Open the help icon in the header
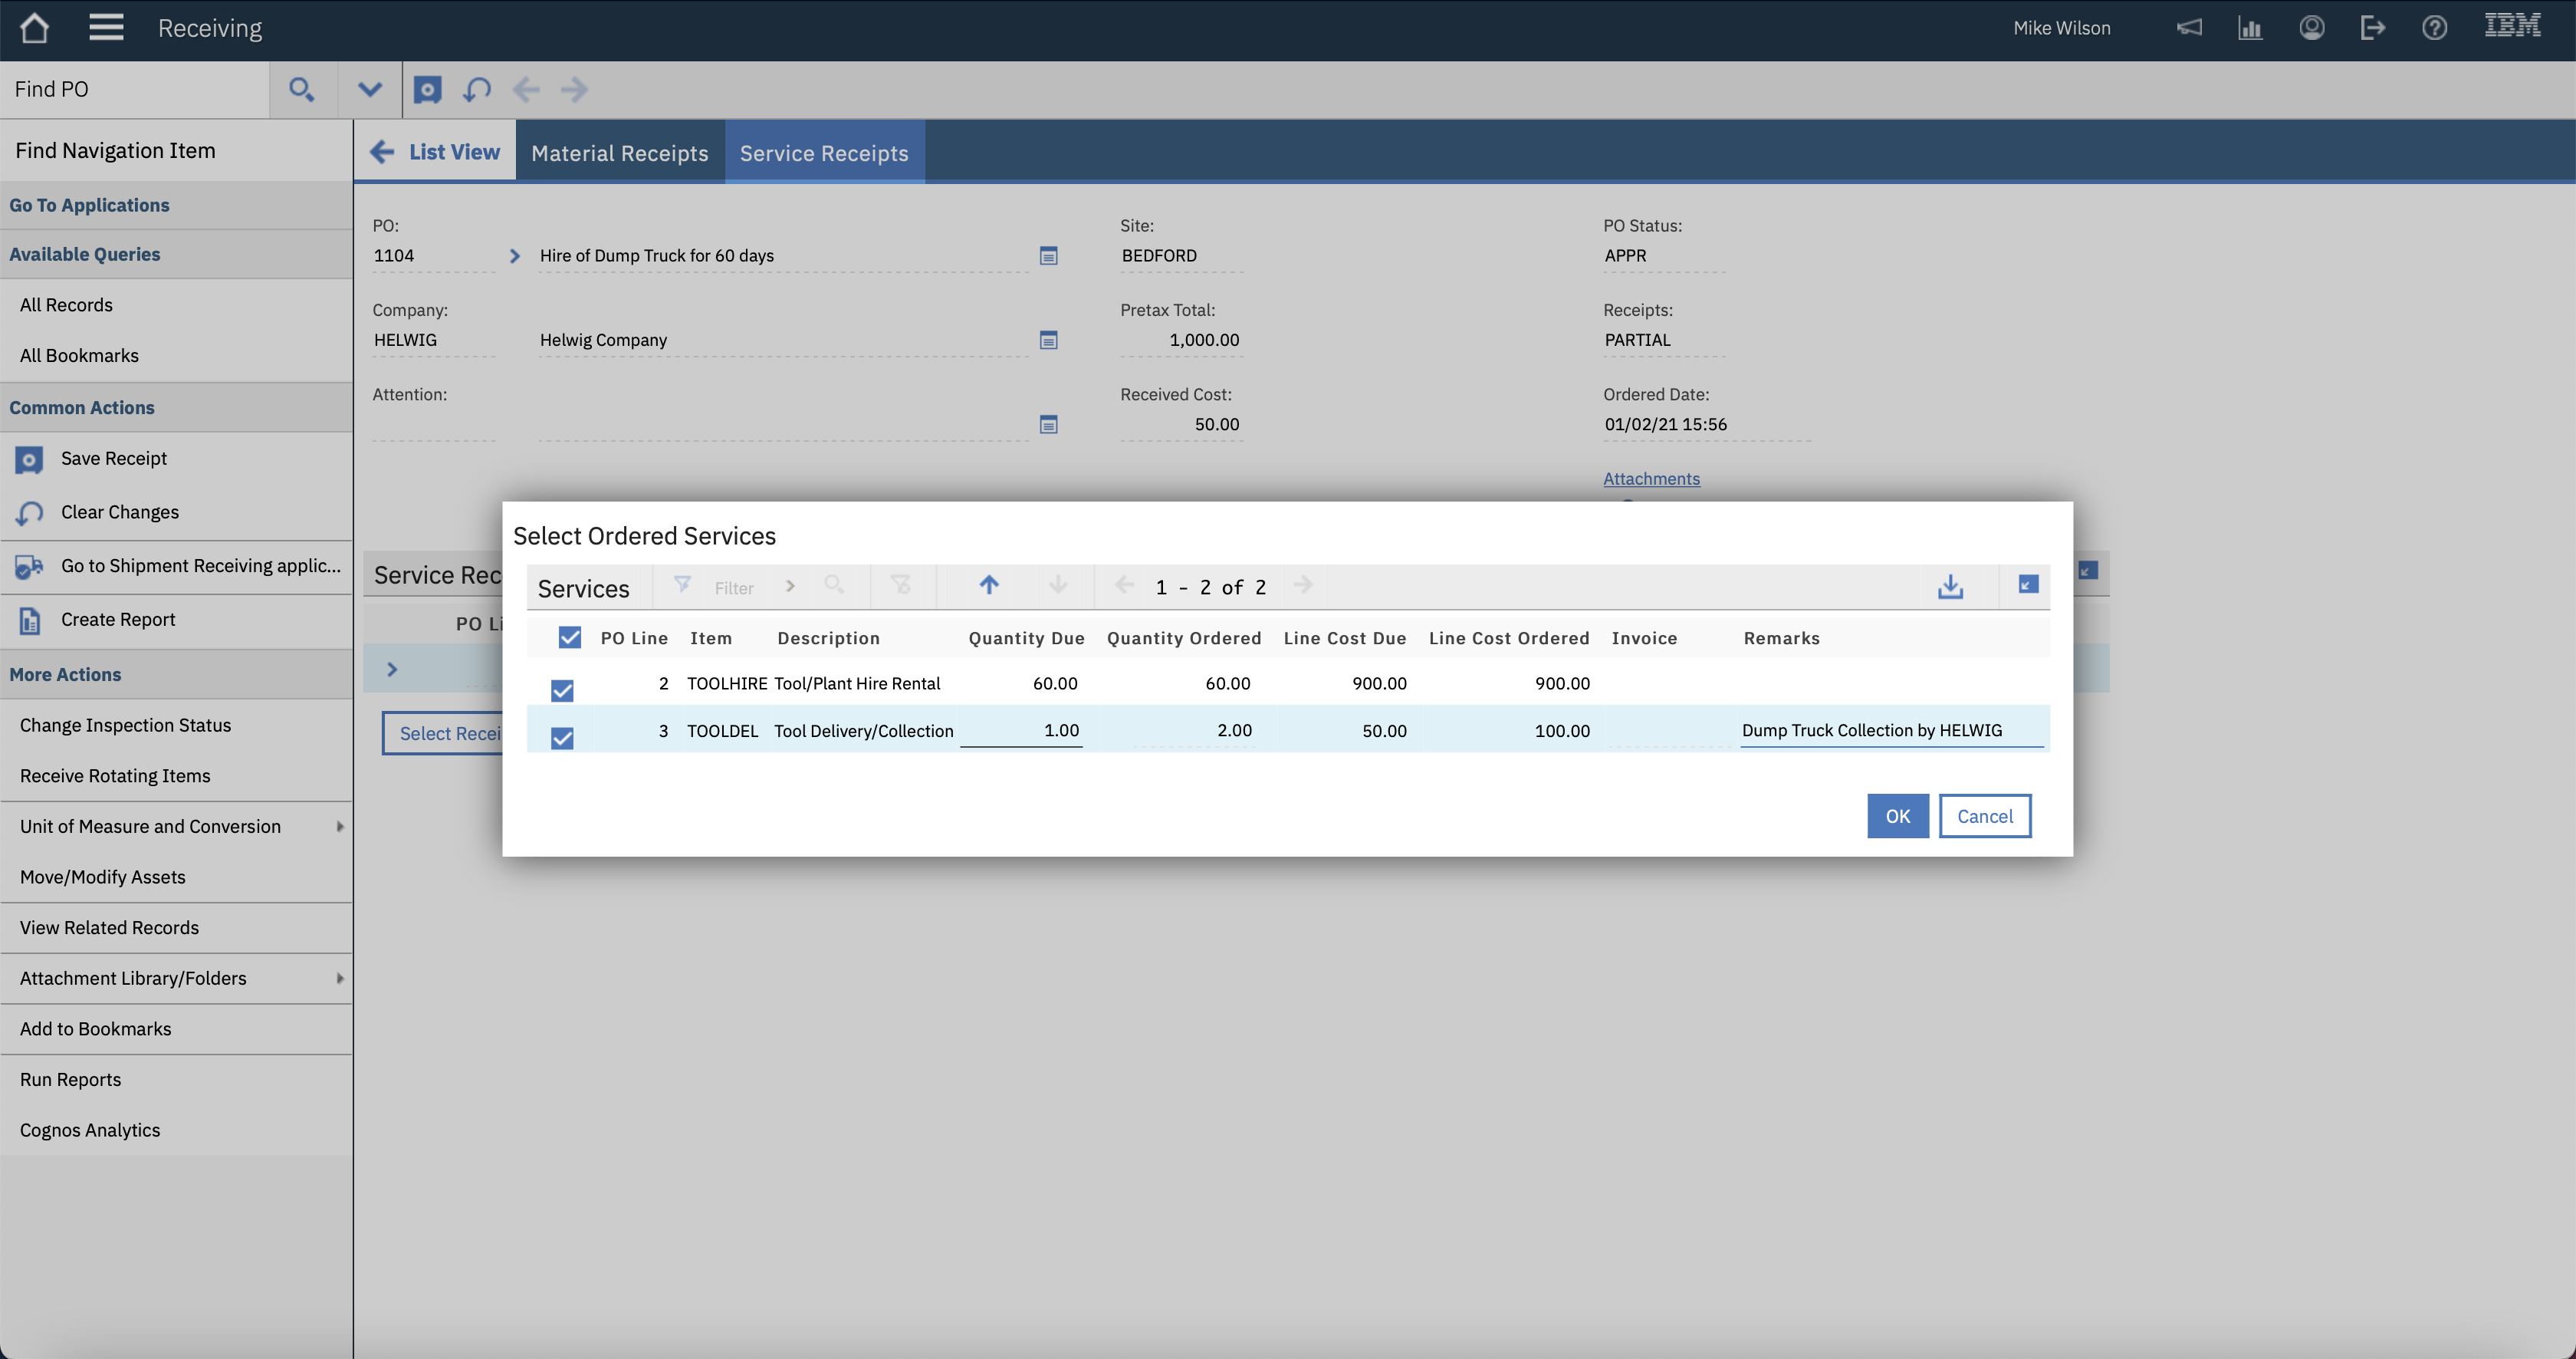 (x=2434, y=27)
